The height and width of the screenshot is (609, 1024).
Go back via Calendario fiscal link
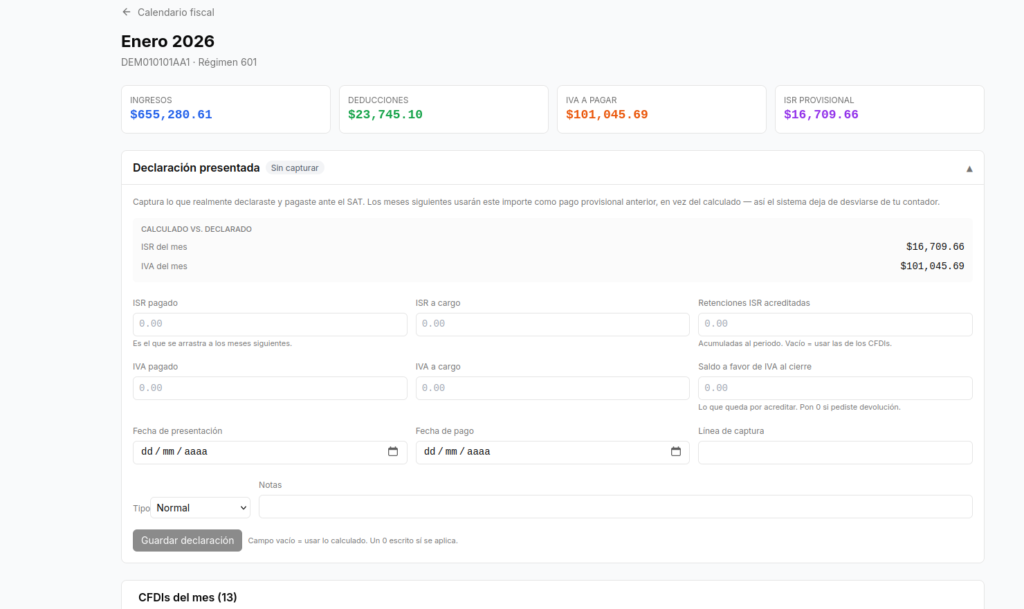pyautogui.click(x=176, y=12)
